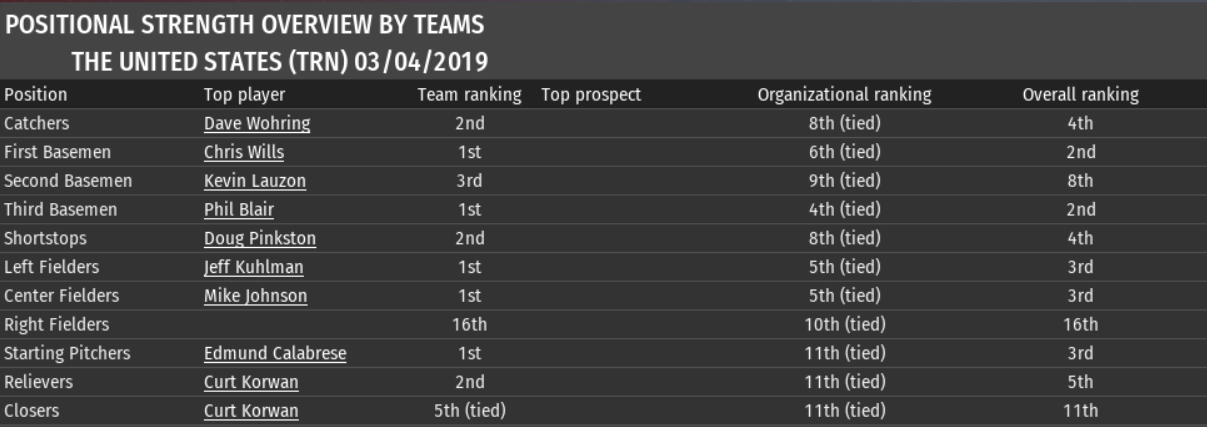
Task: Open Dave Wohring's player profile
Action: point(257,125)
